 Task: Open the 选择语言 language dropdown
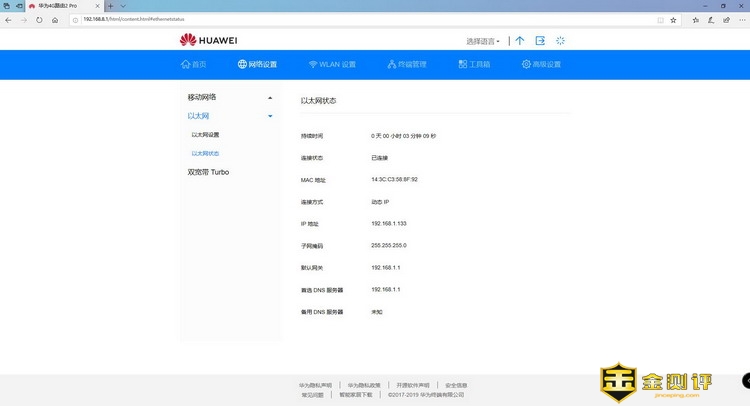[x=483, y=41]
